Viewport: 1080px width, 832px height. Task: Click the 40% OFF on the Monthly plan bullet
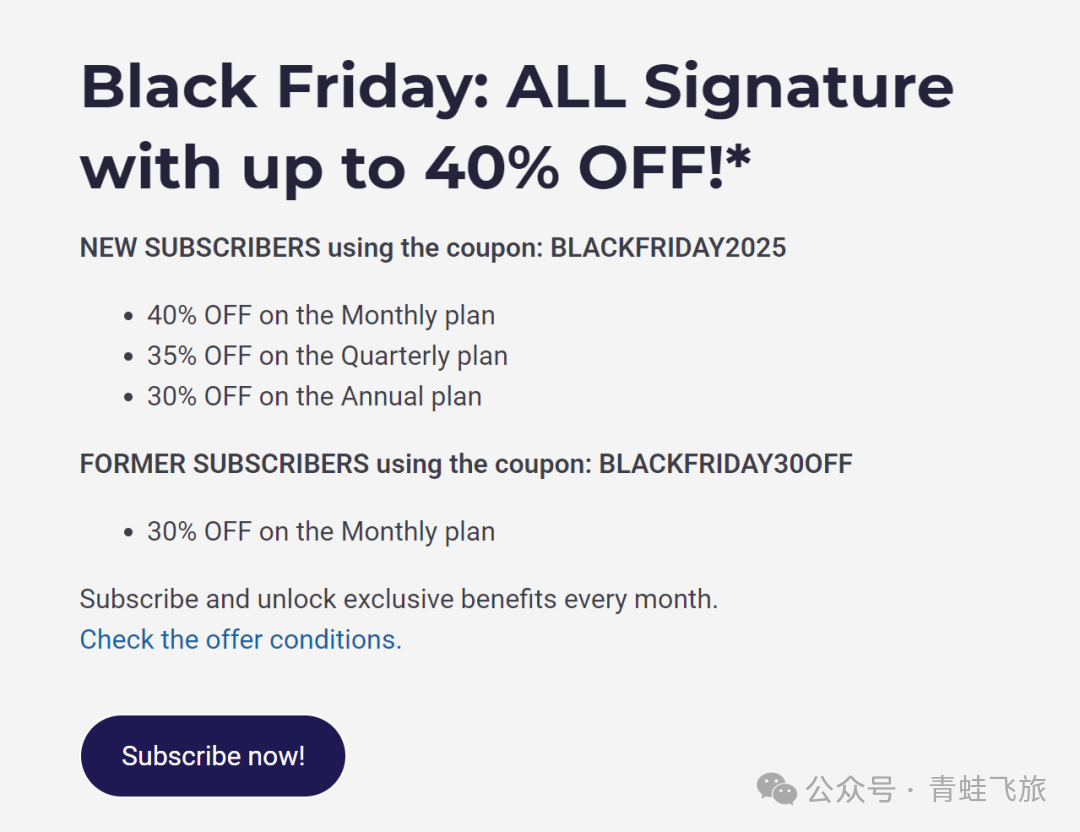pyautogui.click(x=321, y=315)
